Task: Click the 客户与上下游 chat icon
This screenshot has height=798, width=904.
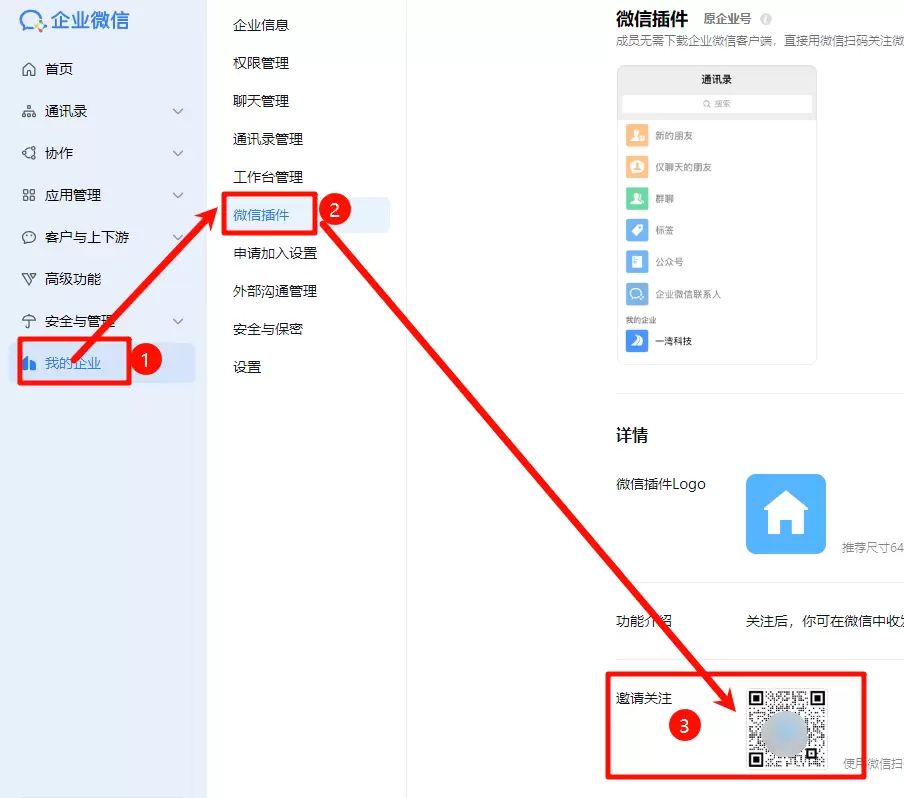Action: coord(27,237)
